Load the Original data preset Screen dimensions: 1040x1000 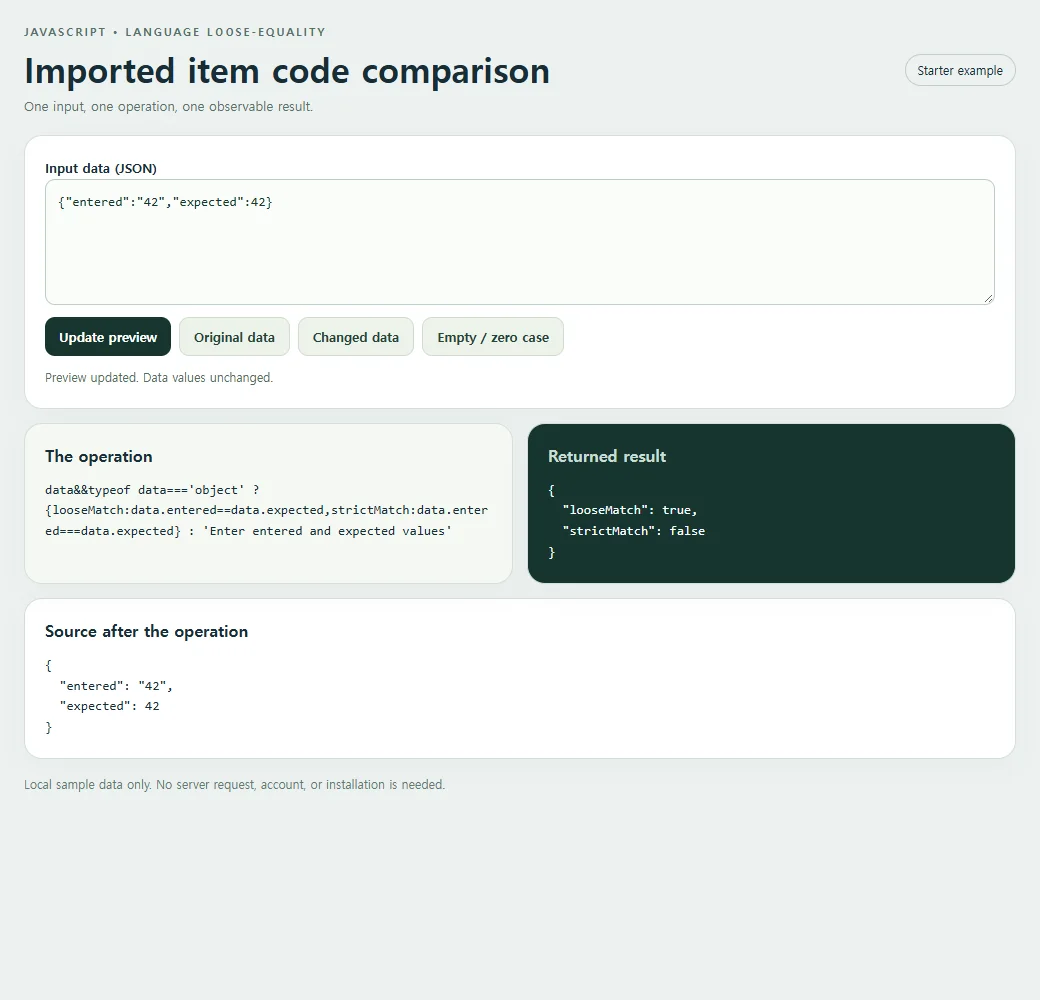[234, 337]
